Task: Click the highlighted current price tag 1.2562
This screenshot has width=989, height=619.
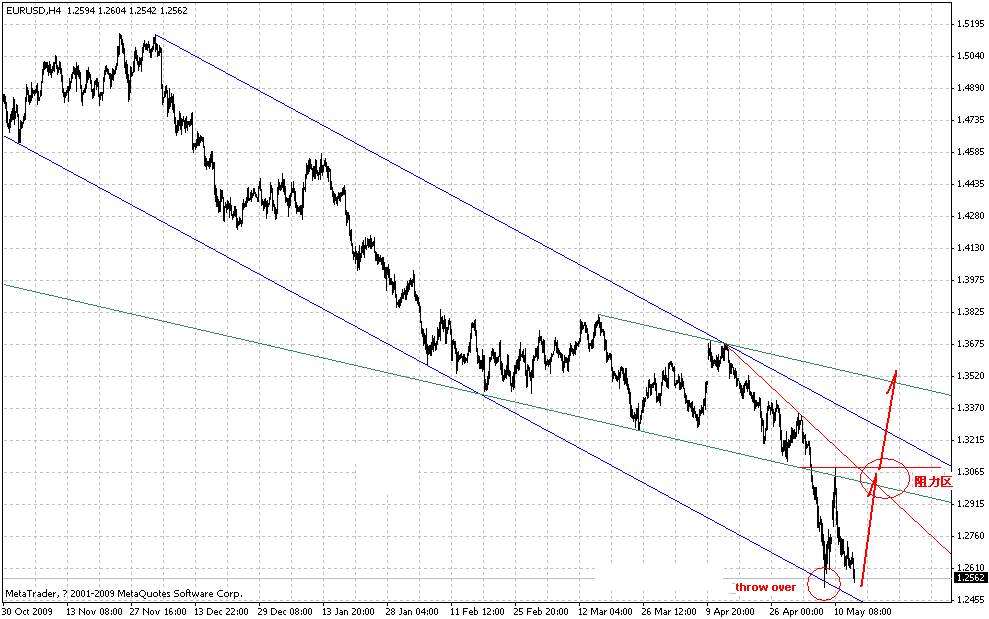Action: pos(971,578)
